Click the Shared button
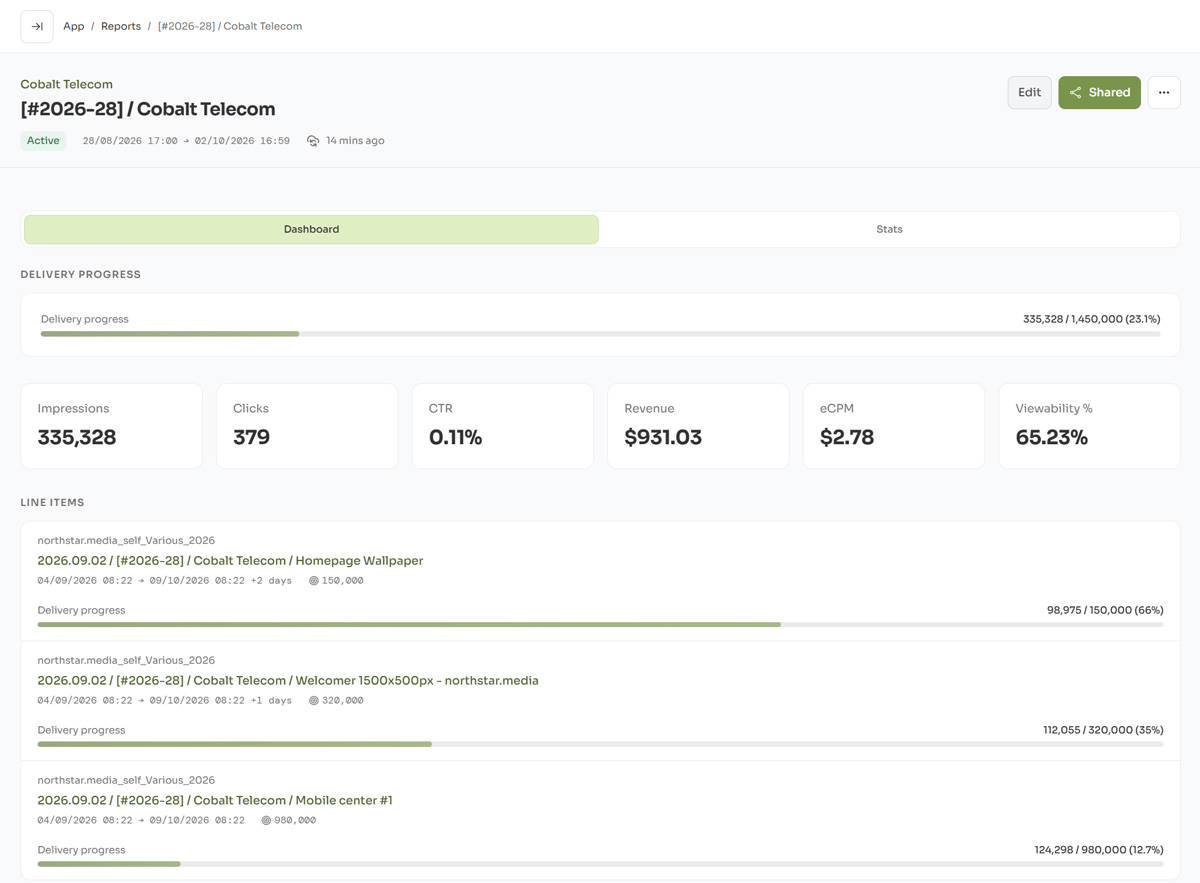Image resolution: width=1200 pixels, height=883 pixels. (1099, 92)
